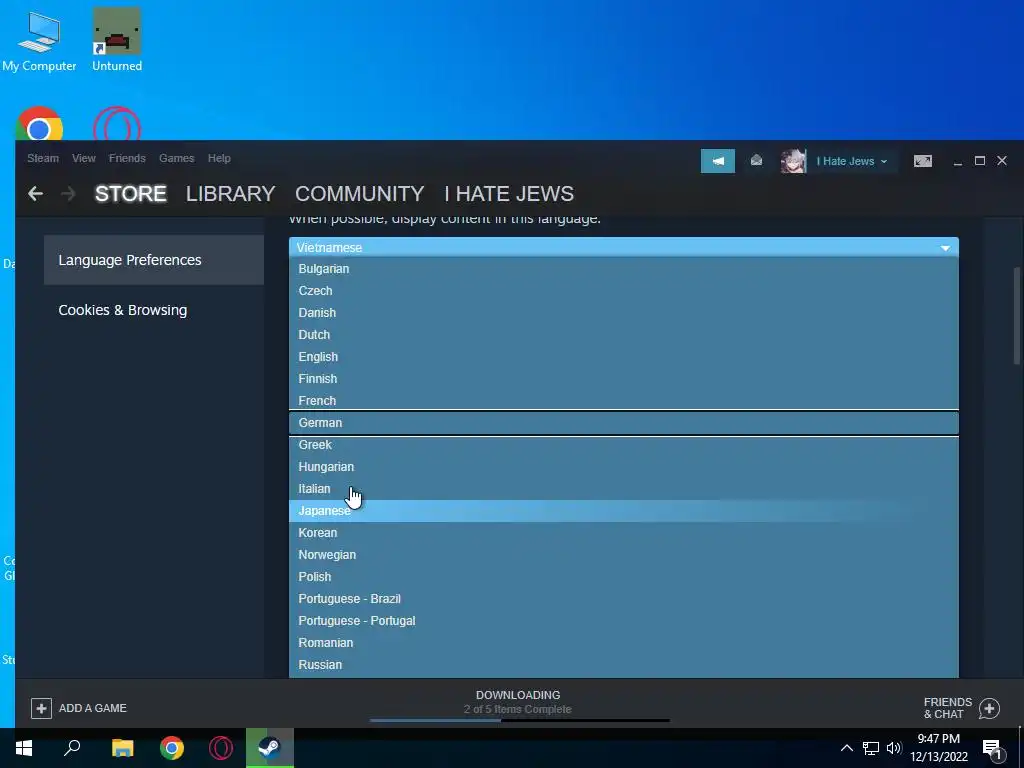Switch to the LIBRARY tab
Viewport: 1024px width, 768px height.
pos(231,193)
